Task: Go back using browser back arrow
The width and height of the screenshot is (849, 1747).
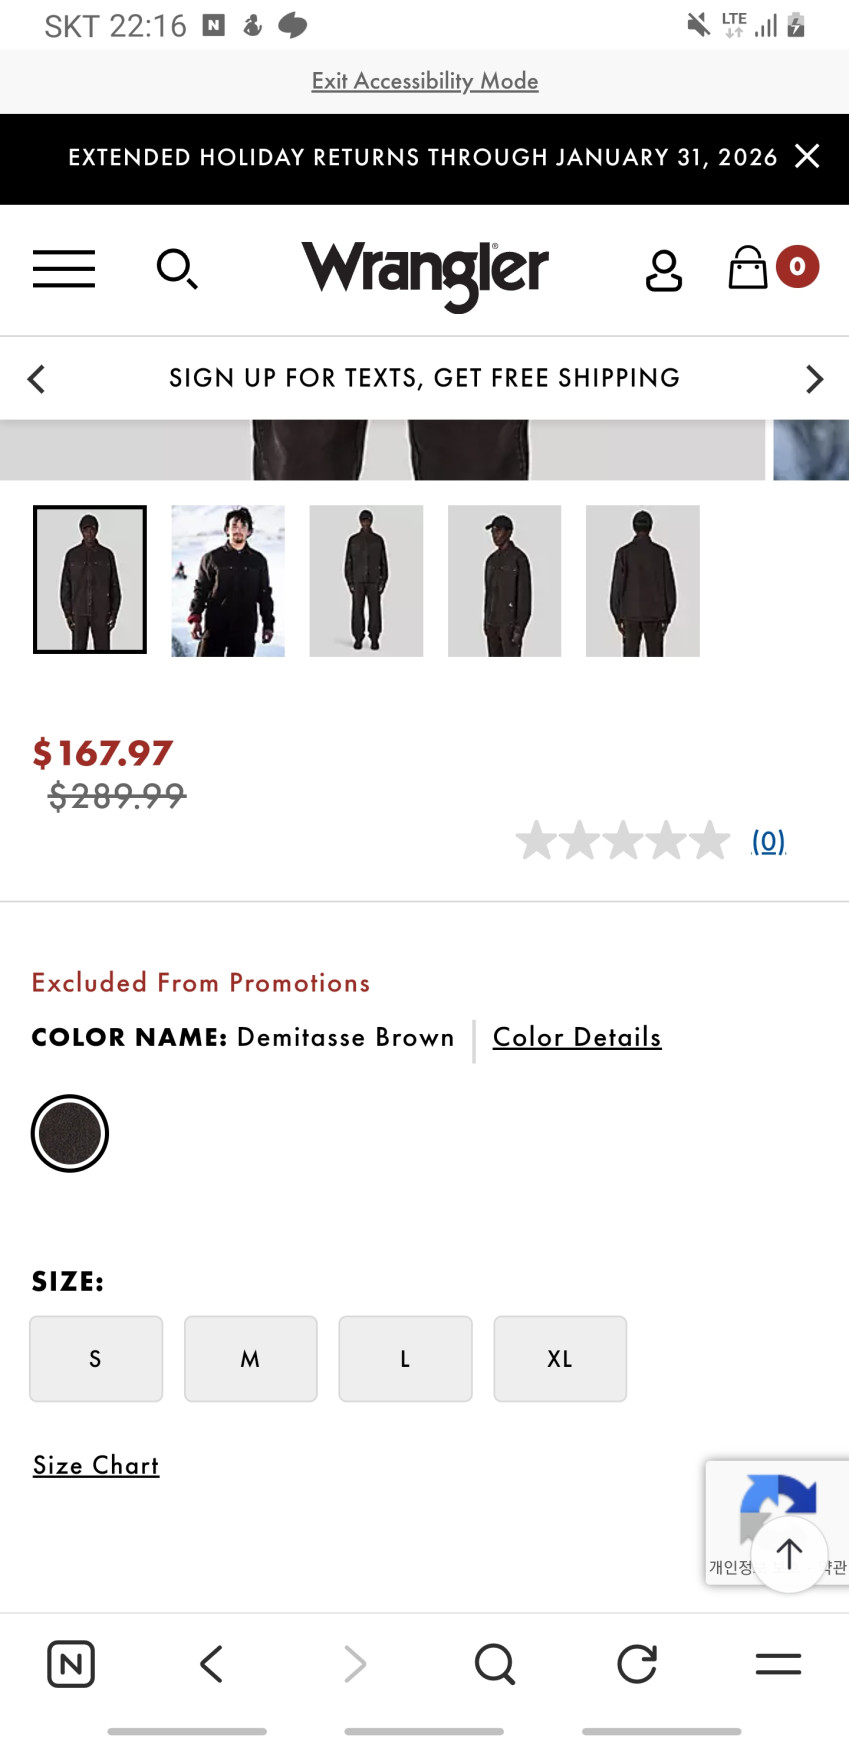Action: 211,1664
